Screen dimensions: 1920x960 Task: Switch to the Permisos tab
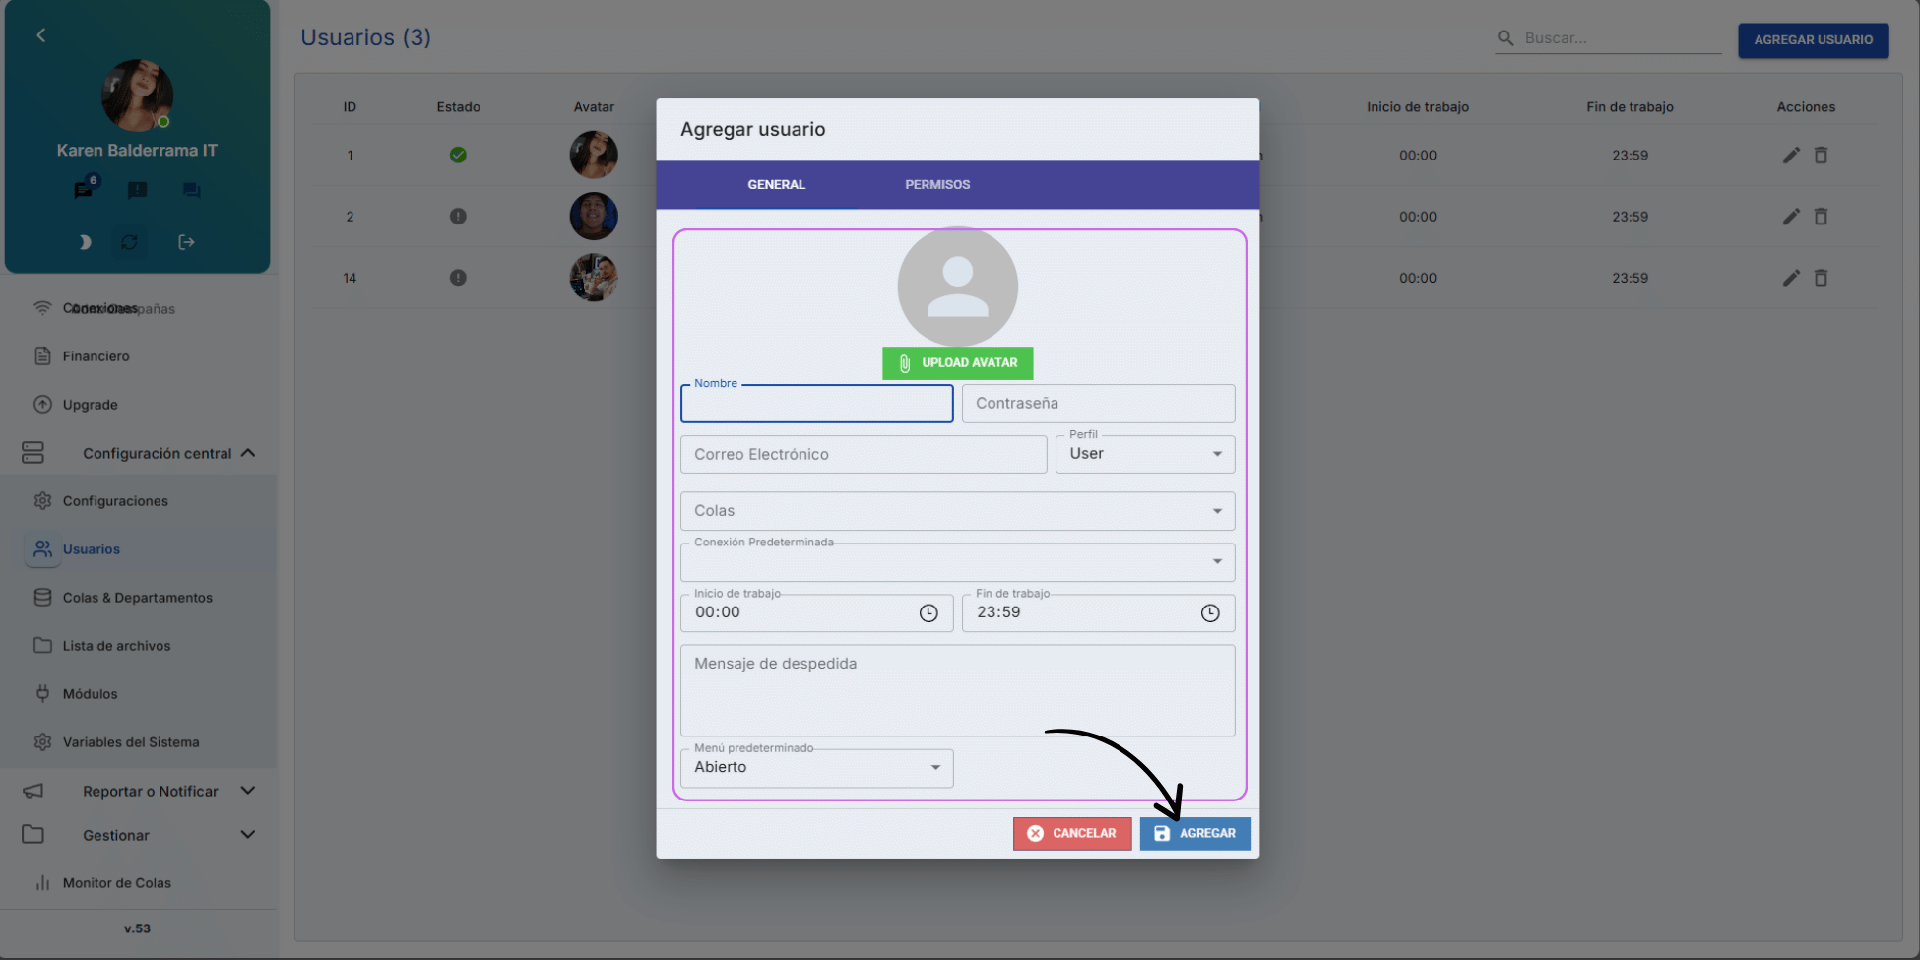(x=937, y=185)
